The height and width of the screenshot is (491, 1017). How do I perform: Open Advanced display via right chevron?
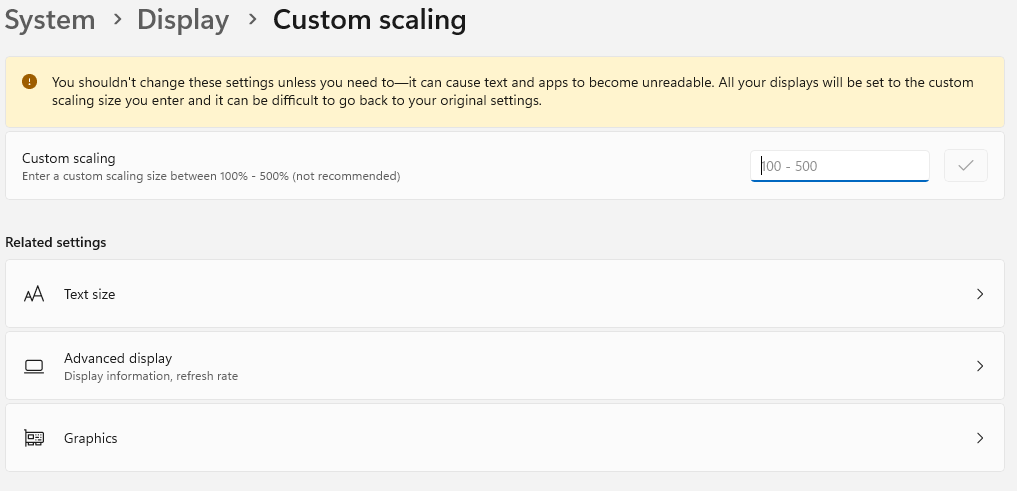(980, 366)
